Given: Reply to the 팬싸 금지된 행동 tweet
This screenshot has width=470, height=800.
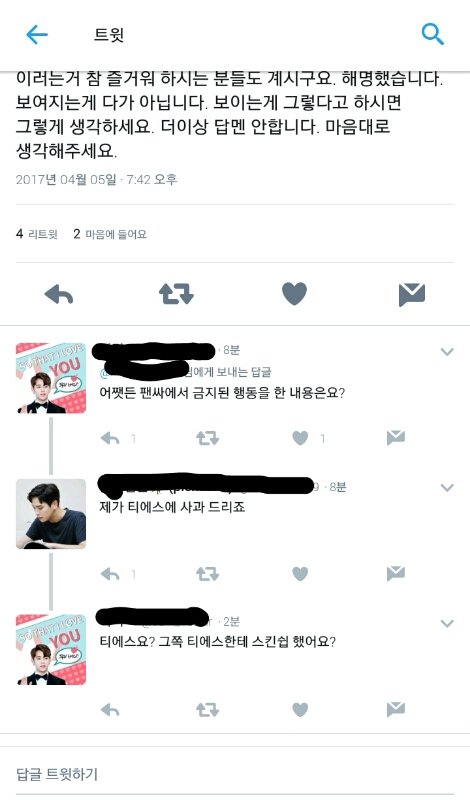Looking at the screenshot, I should pos(110,438).
